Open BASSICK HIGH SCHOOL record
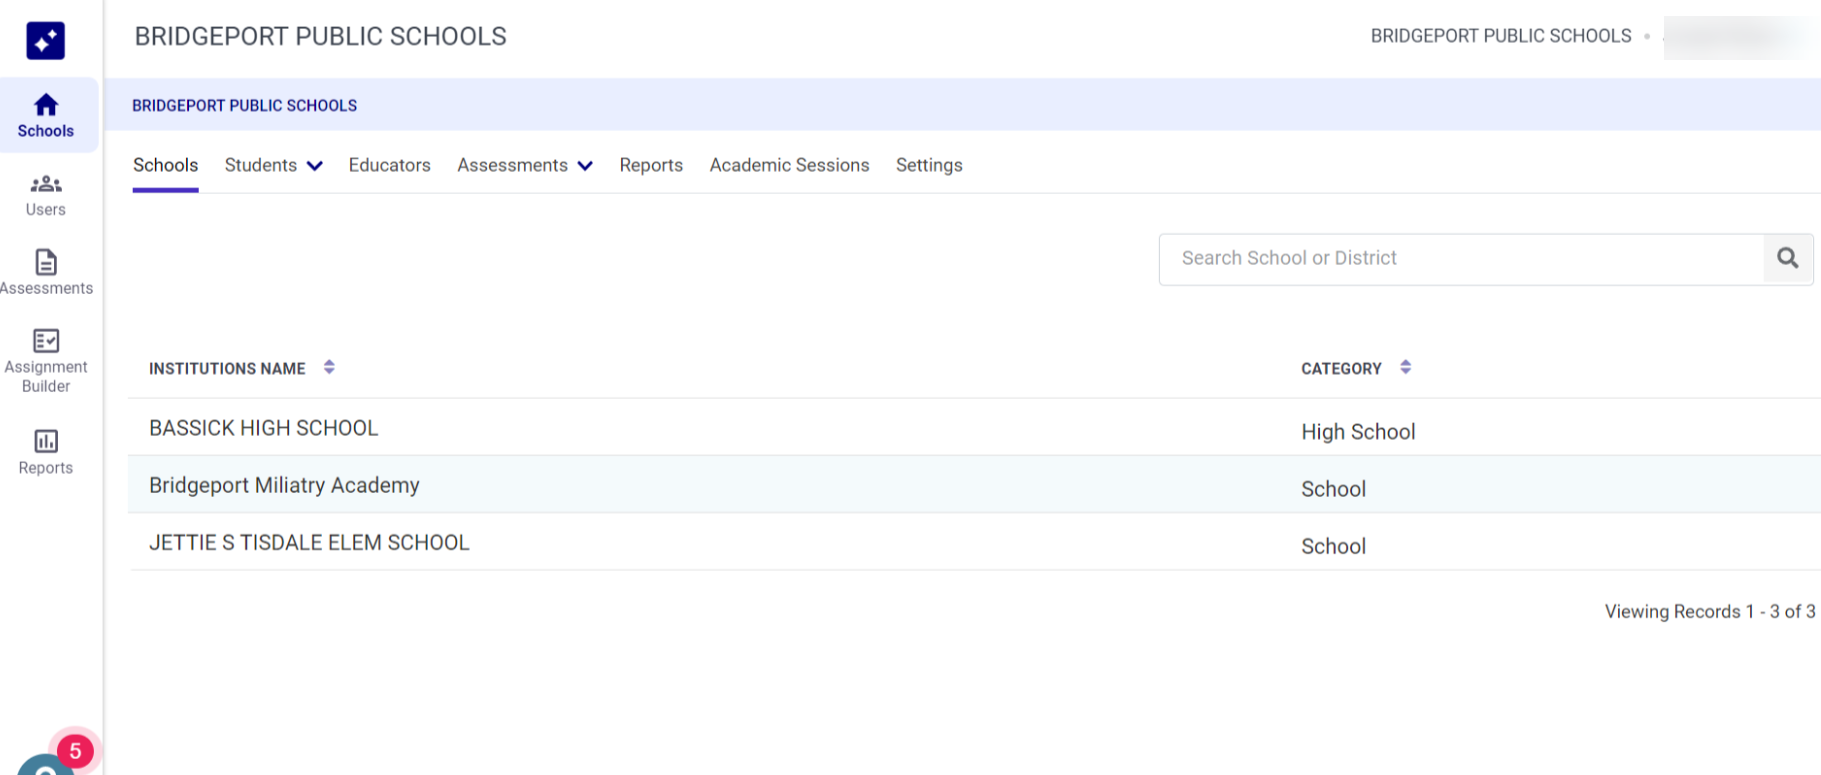 [x=264, y=429]
